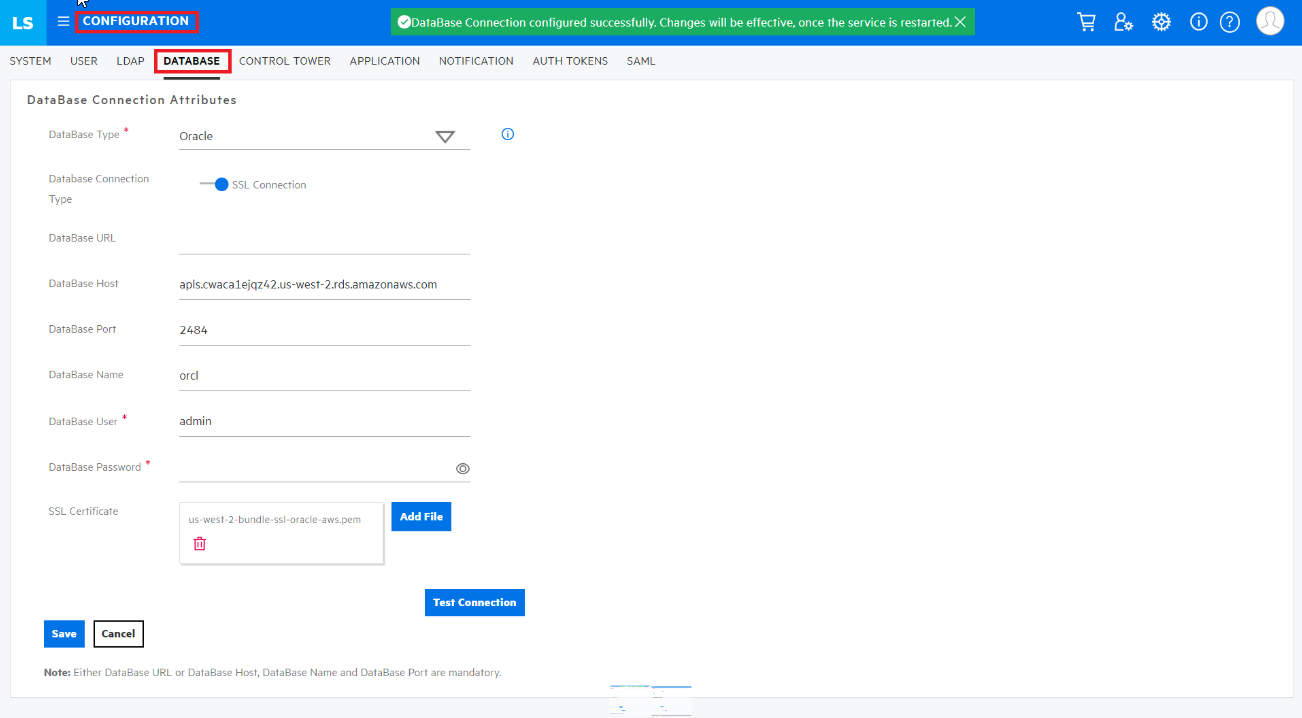Image resolution: width=1302 pixels, height=718 pixels.
Task: Open the help question mark icon
Action: (x=1229, y=21)
